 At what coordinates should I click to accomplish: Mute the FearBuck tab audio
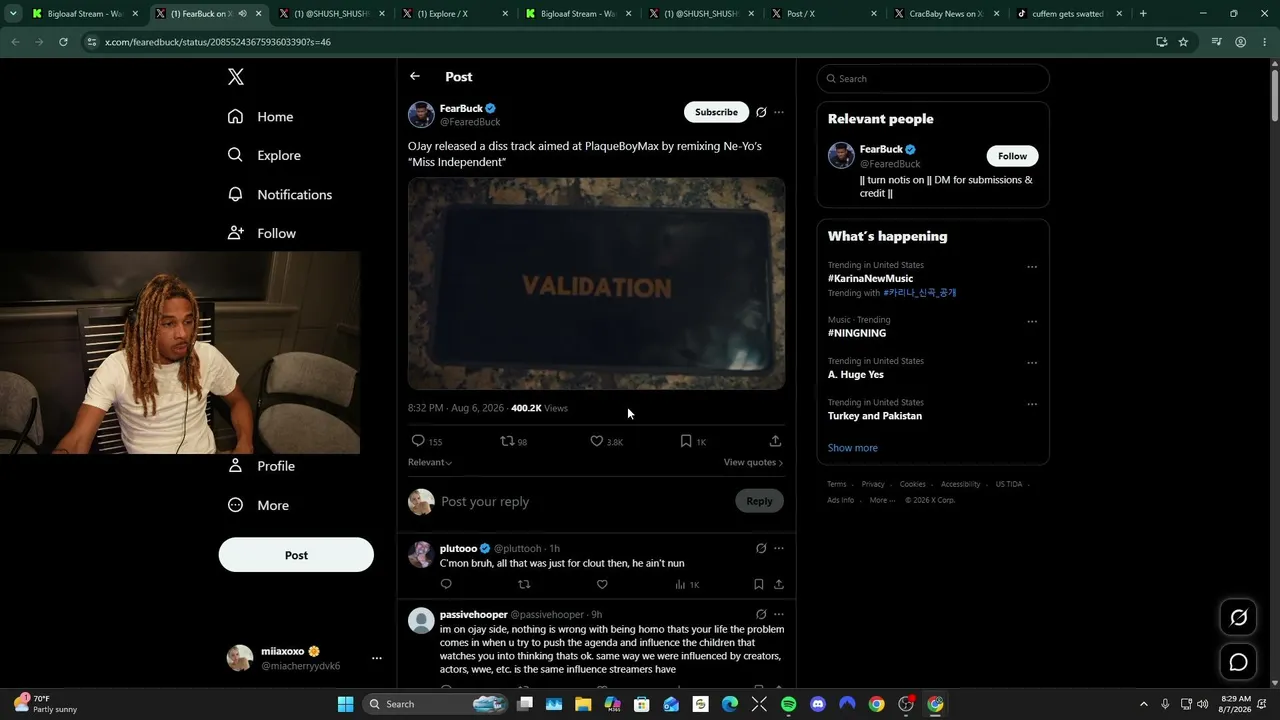pyautogui.click(x=242, y=14)
